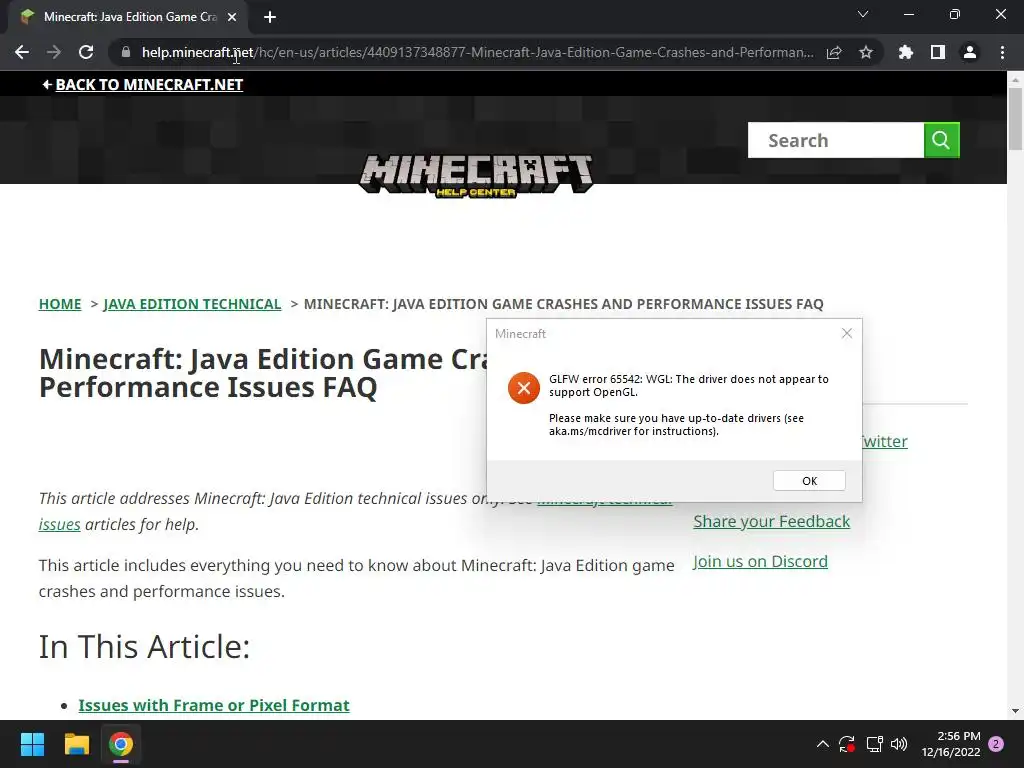Click the green search magnifier button
1024x768 pixels.
click(942, 140)
